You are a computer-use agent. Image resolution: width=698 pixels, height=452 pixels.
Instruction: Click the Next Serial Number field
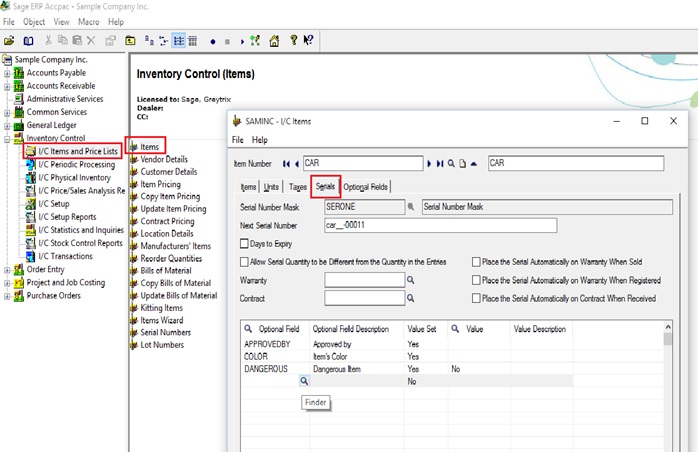tap(440, 225)
